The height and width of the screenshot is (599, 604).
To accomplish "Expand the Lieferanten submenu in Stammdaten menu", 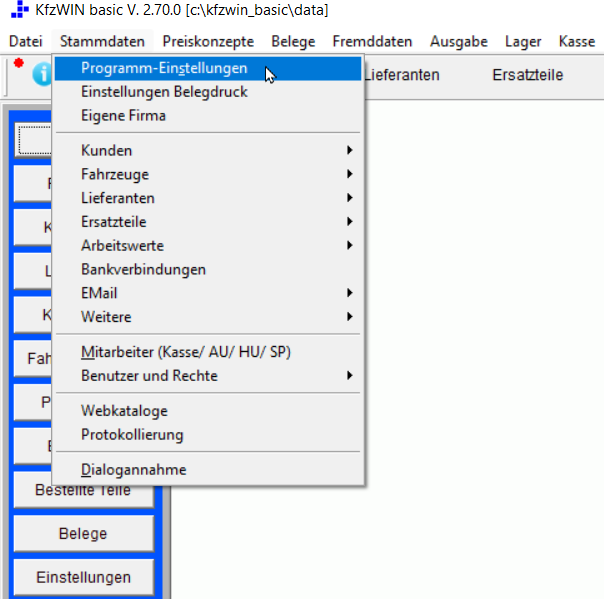I will (x=208, y=198).
